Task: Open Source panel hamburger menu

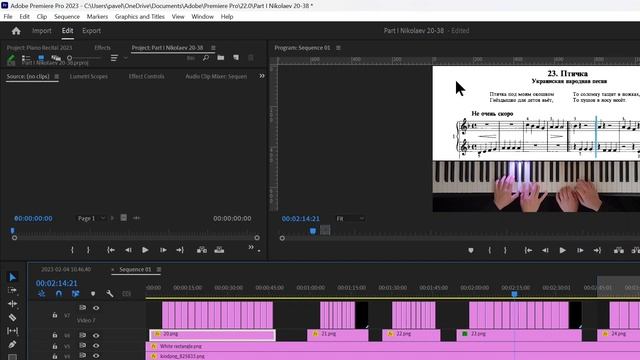Action: coord(56,76)
